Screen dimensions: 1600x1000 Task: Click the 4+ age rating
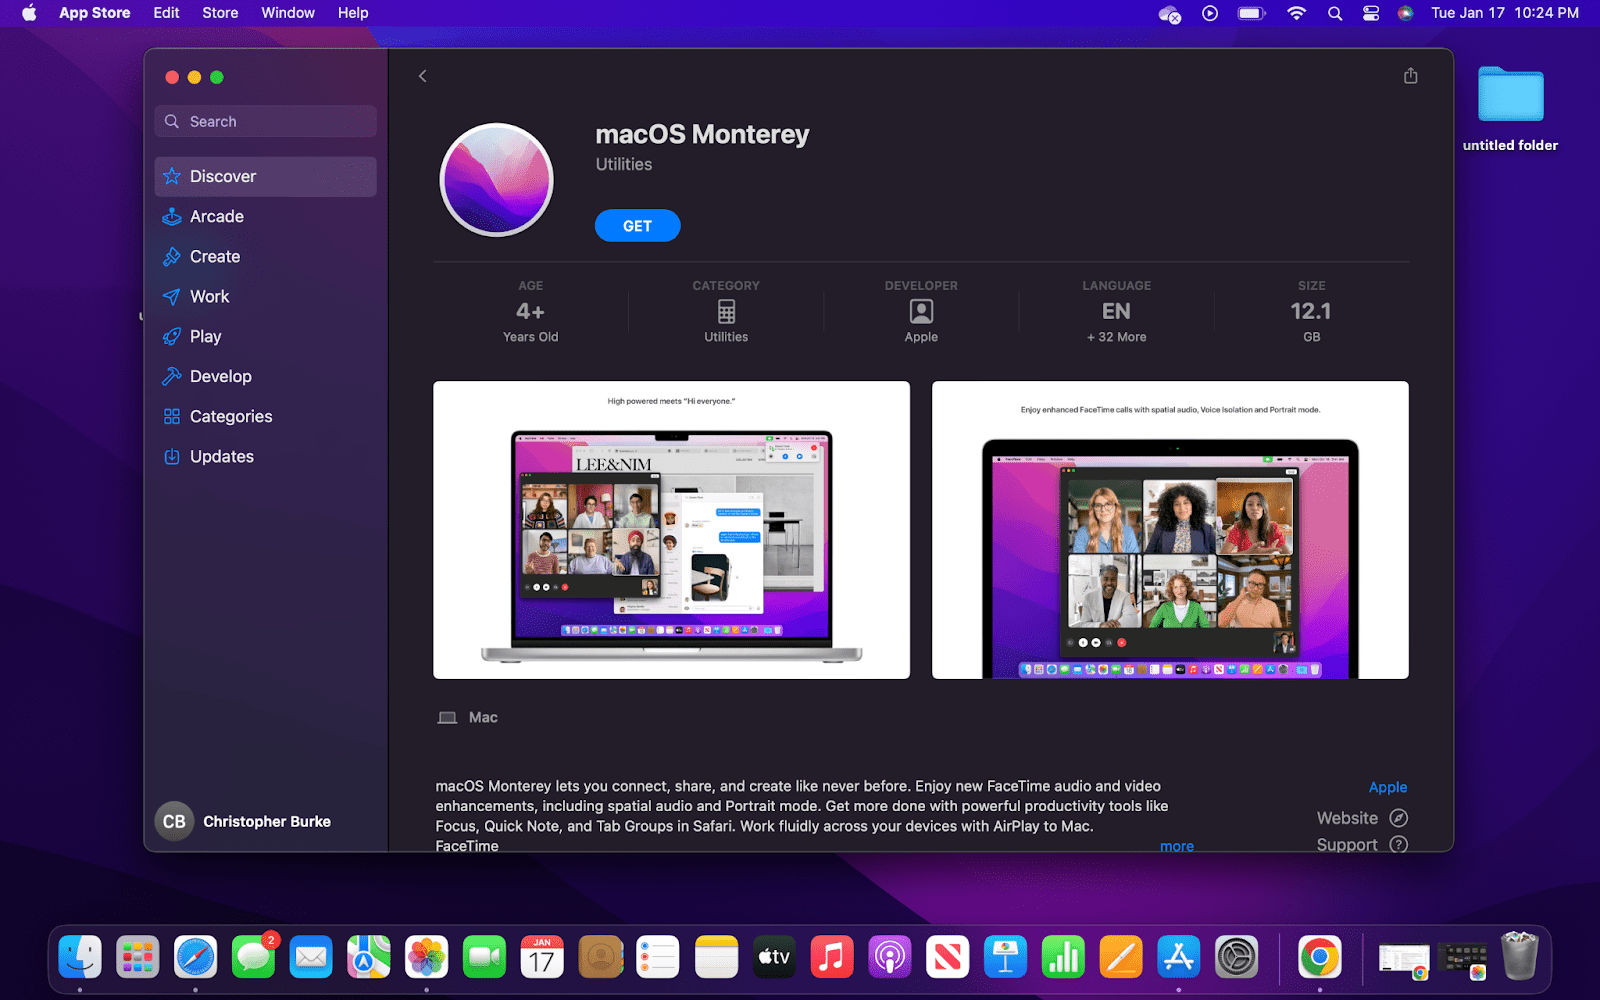[531, 311]
